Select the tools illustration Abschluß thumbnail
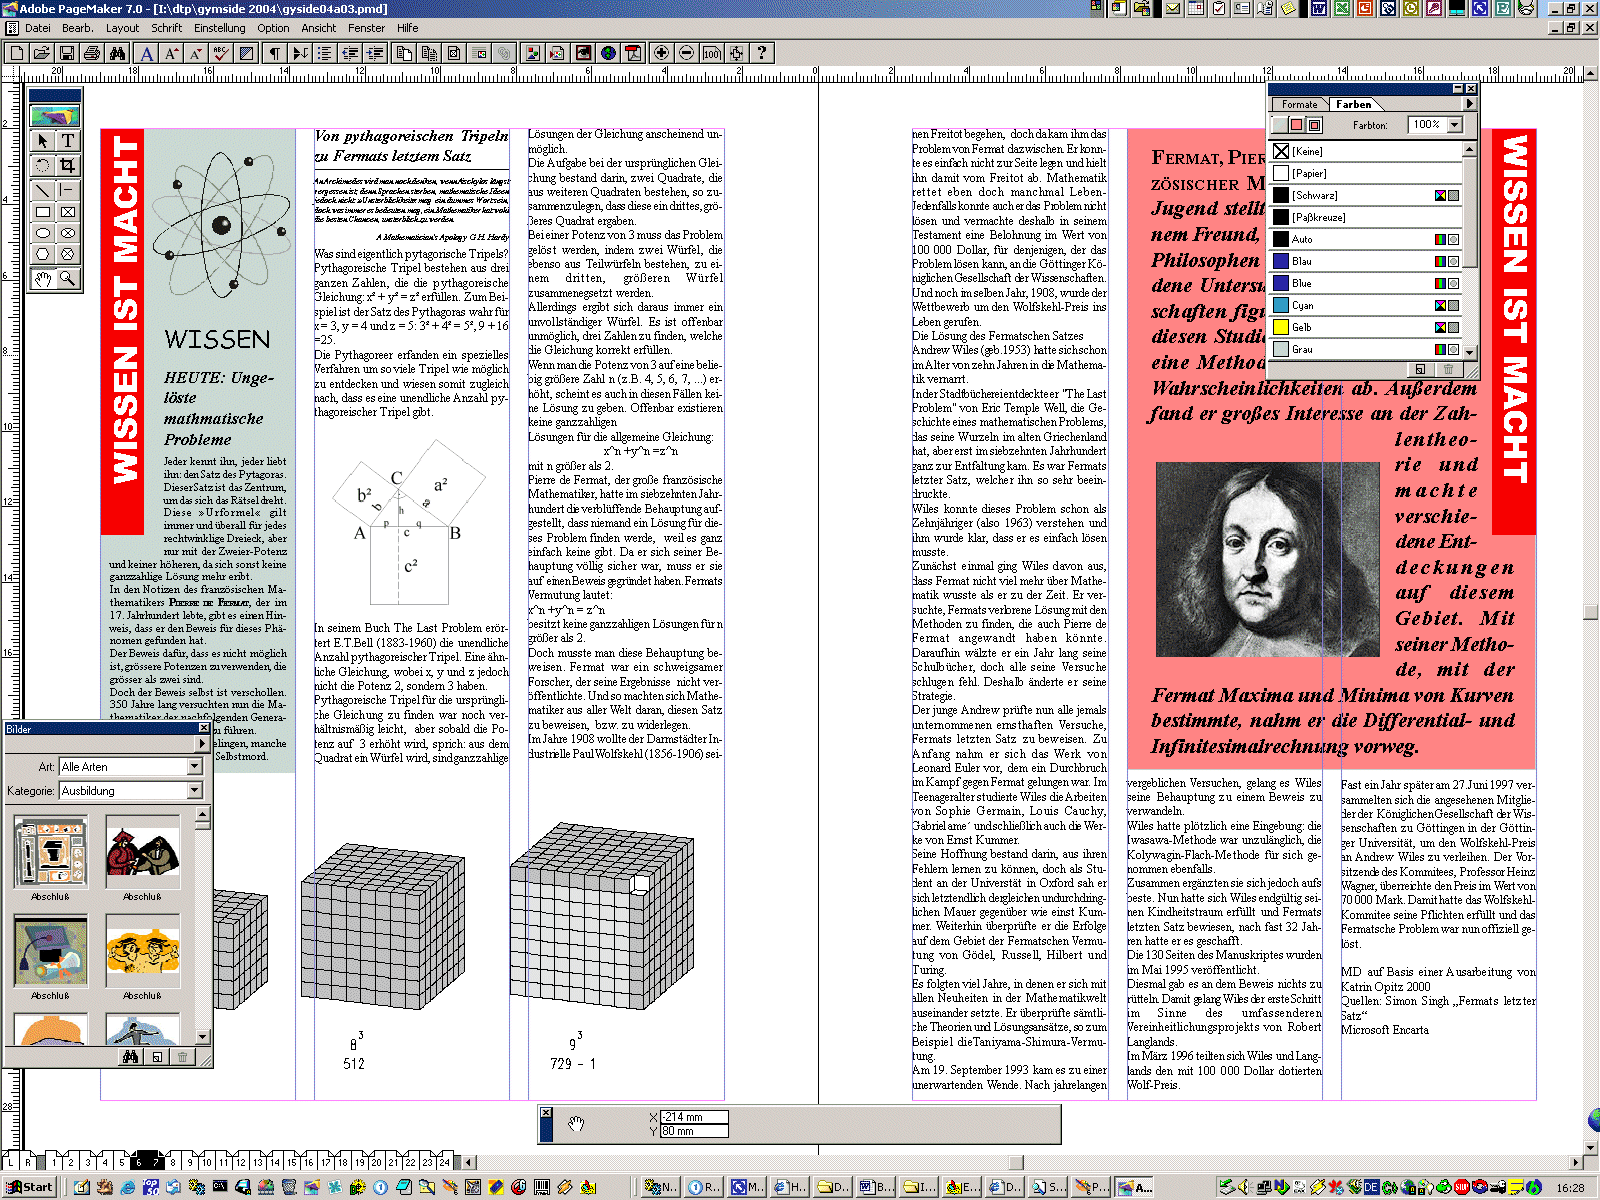Screen dimensions: 1600x1200 tap(50, 852)
